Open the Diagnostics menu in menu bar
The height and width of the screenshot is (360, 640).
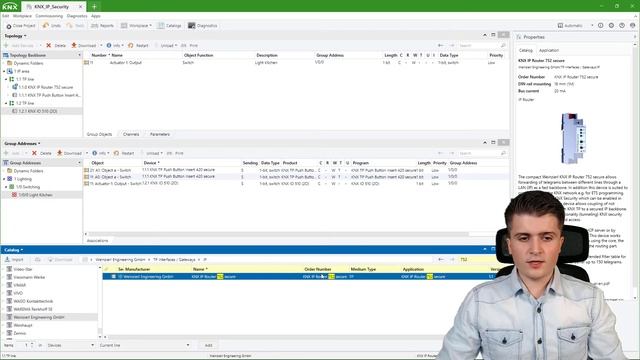coord(77,16)
